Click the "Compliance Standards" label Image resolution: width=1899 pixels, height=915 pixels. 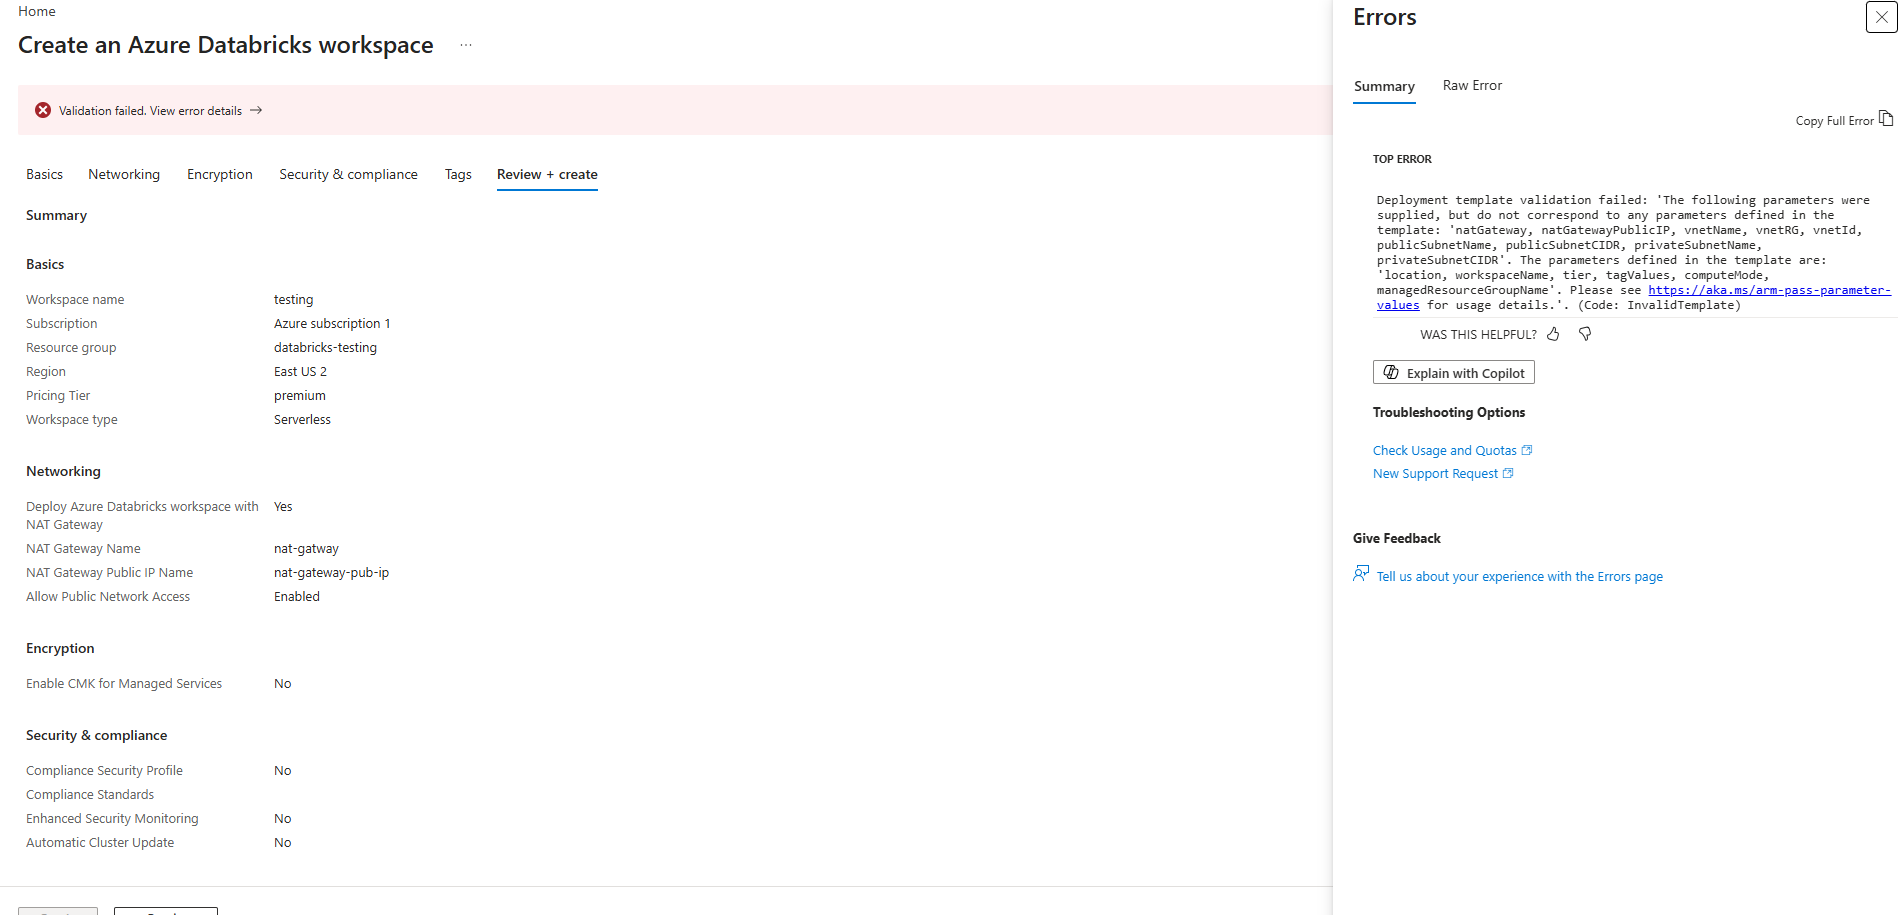90,795
